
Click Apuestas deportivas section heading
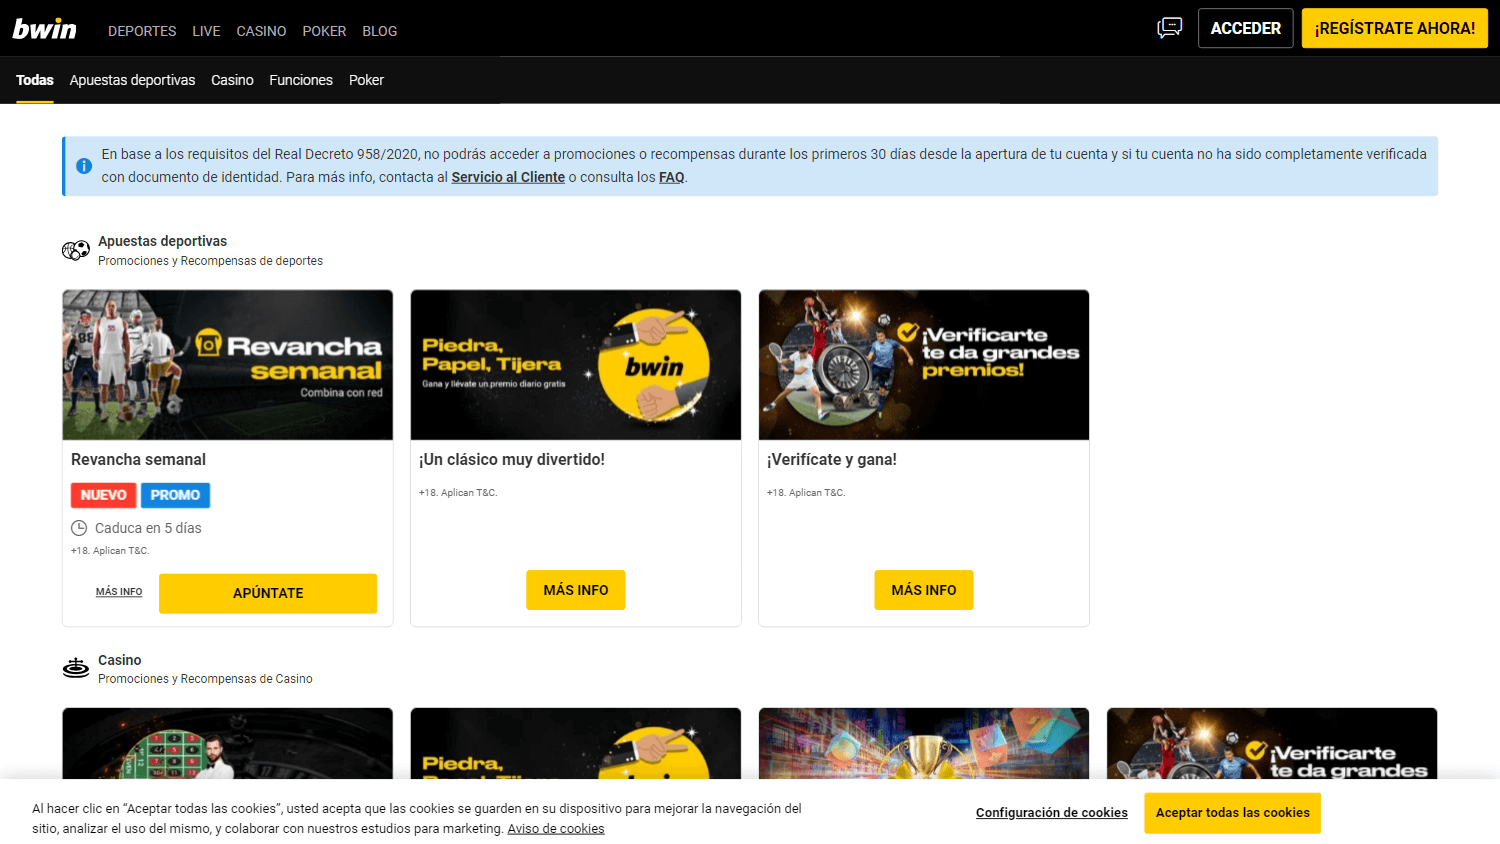(162, 241)
